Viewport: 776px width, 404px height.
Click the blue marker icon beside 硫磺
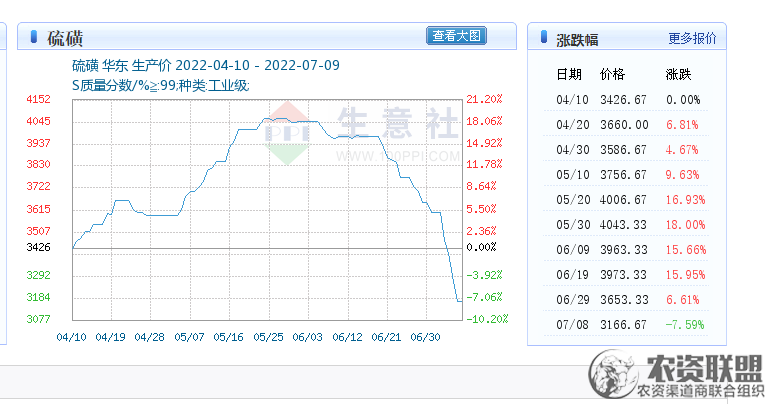[34, 38]
